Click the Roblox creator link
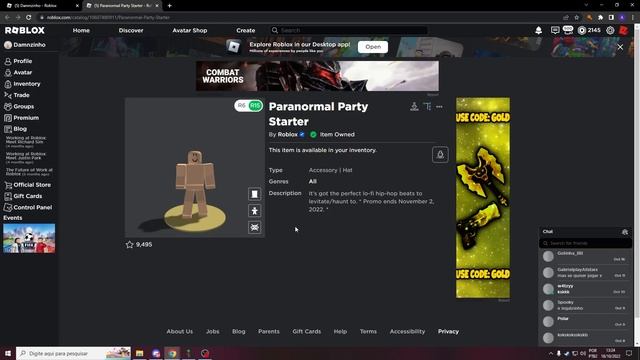 click(287, 134)
